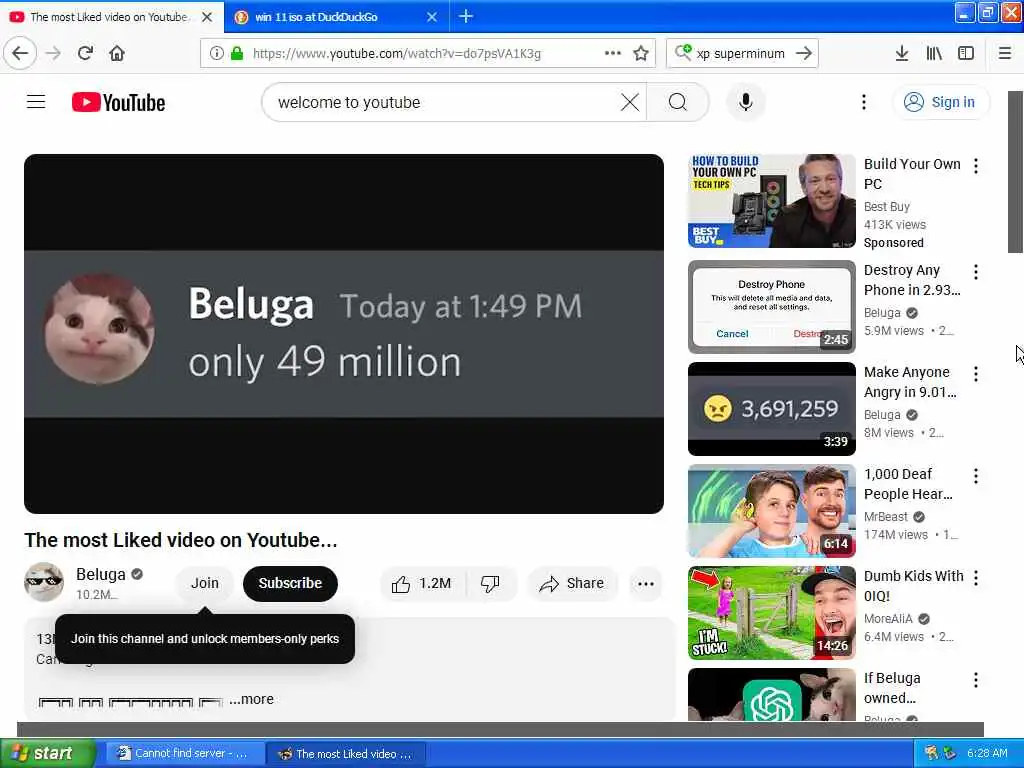Subscribe to the Beluga channel
Viewport: 1024px width, 768px height.
[290, 583]
